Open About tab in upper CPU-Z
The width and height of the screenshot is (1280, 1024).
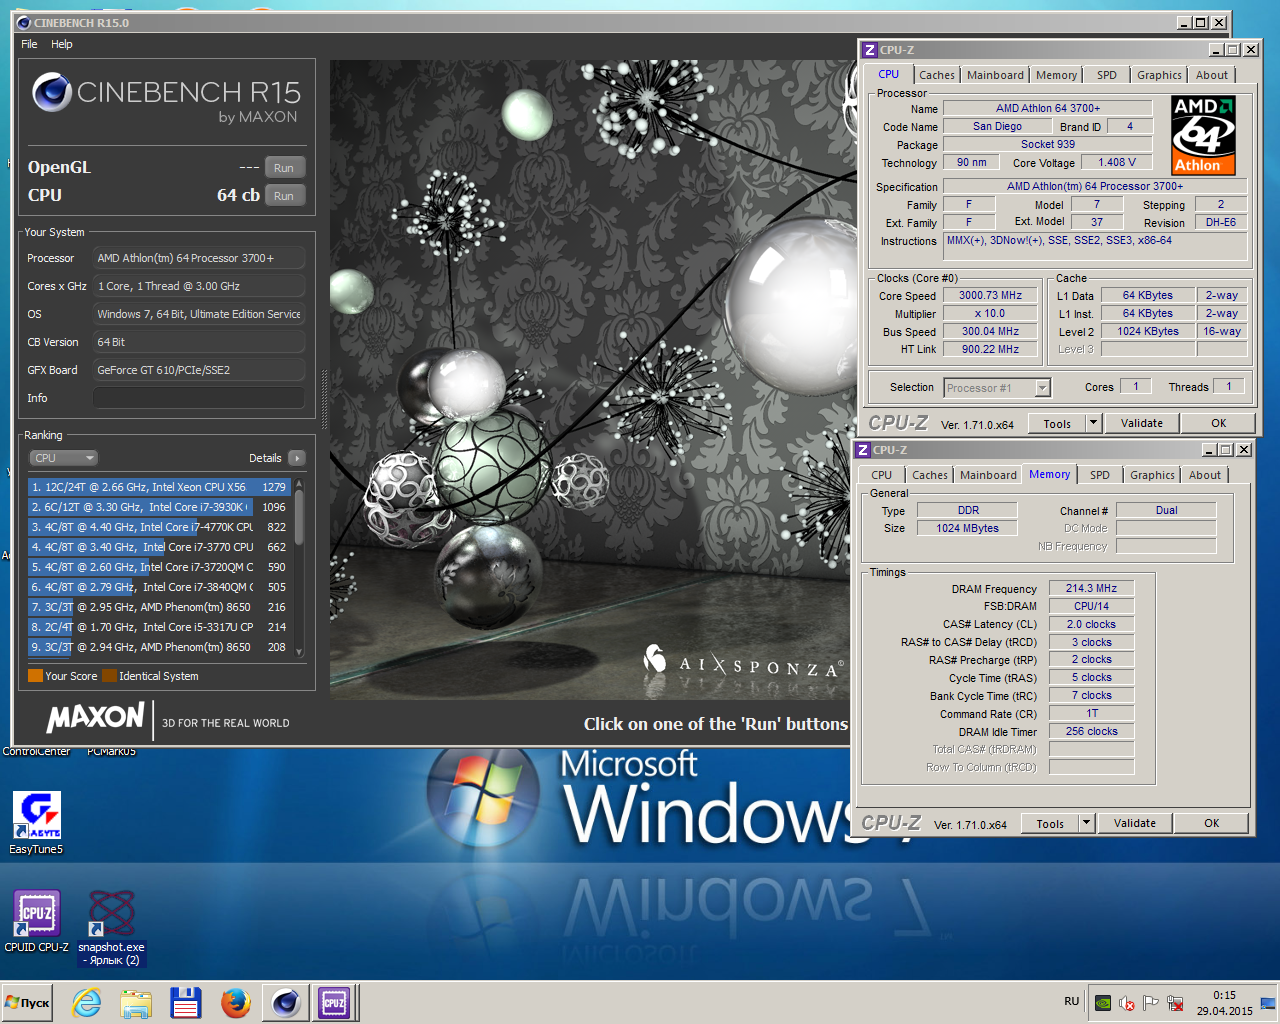[1212, 75]
